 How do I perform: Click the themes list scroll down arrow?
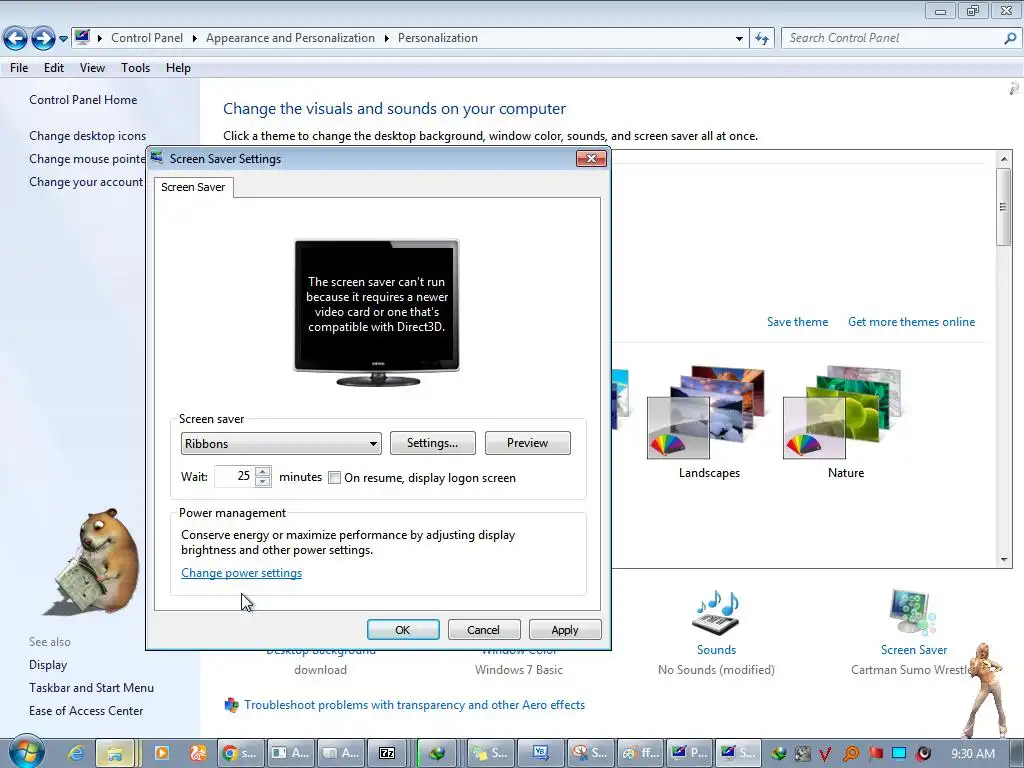pos(1004,560)
